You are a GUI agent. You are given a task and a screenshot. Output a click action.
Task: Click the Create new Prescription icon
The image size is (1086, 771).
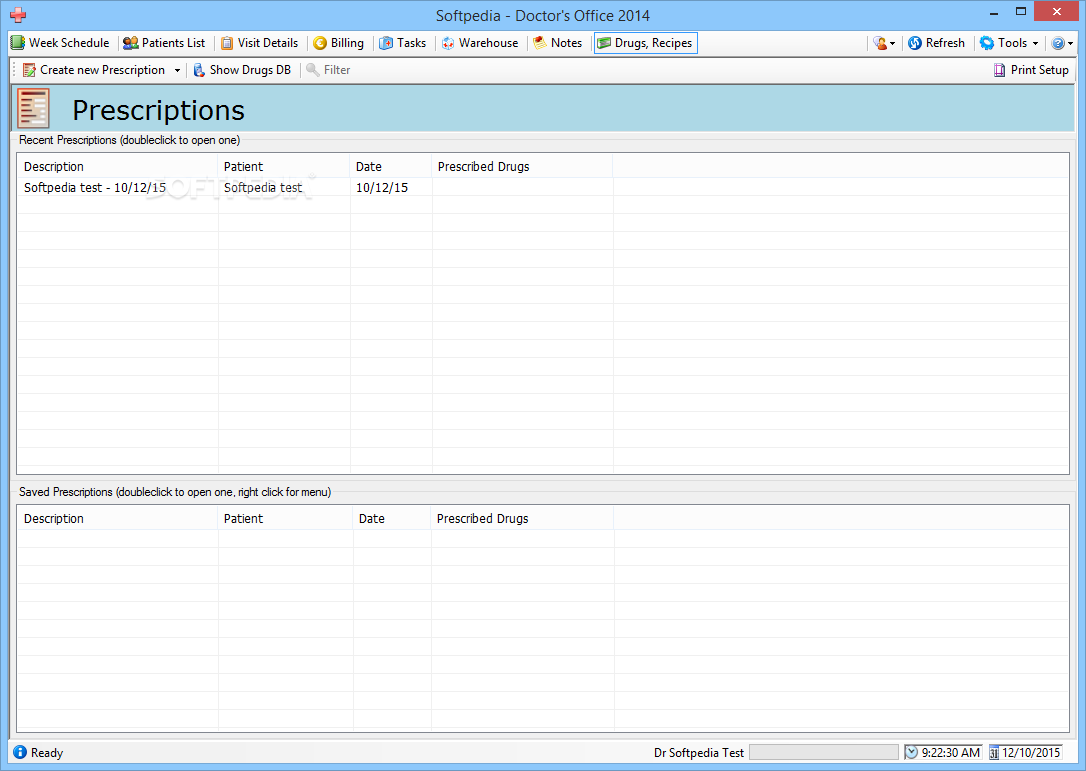(x=29, y=70)
